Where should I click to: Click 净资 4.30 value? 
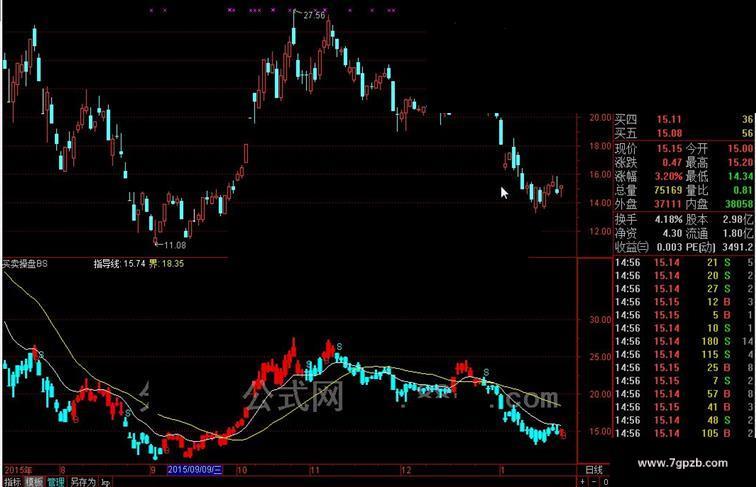[x=672, y=234]
